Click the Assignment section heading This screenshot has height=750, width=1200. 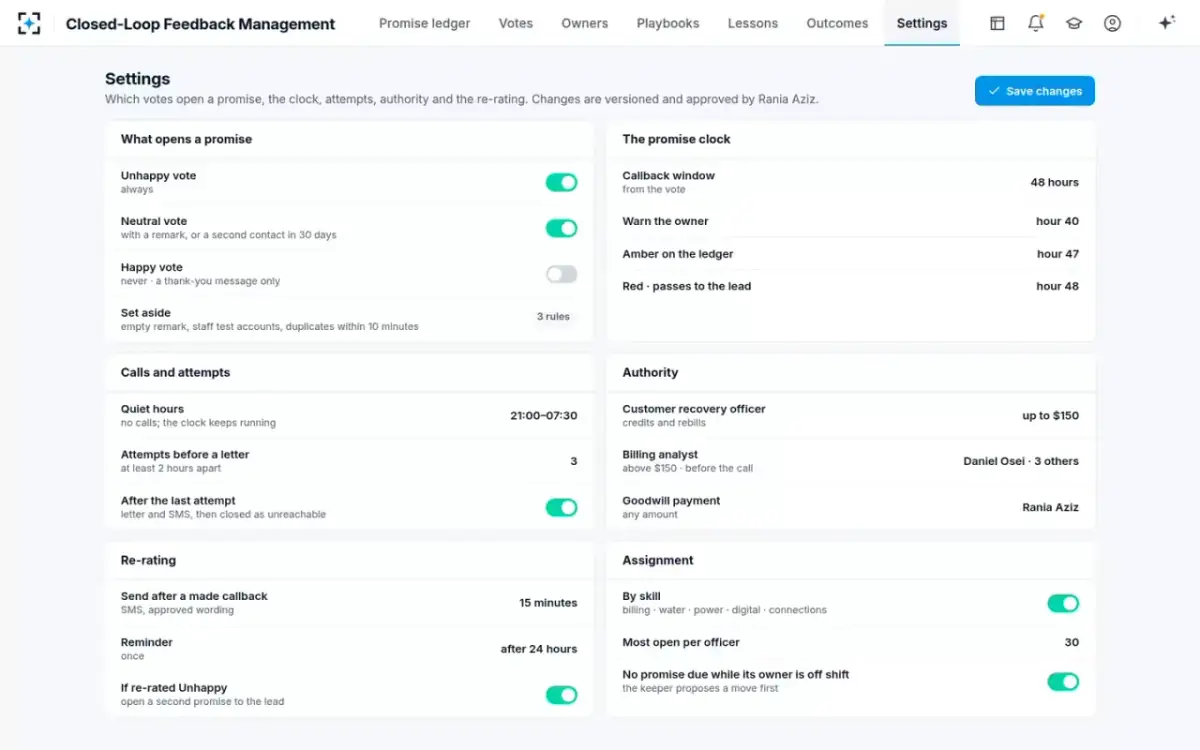(658, 560)
